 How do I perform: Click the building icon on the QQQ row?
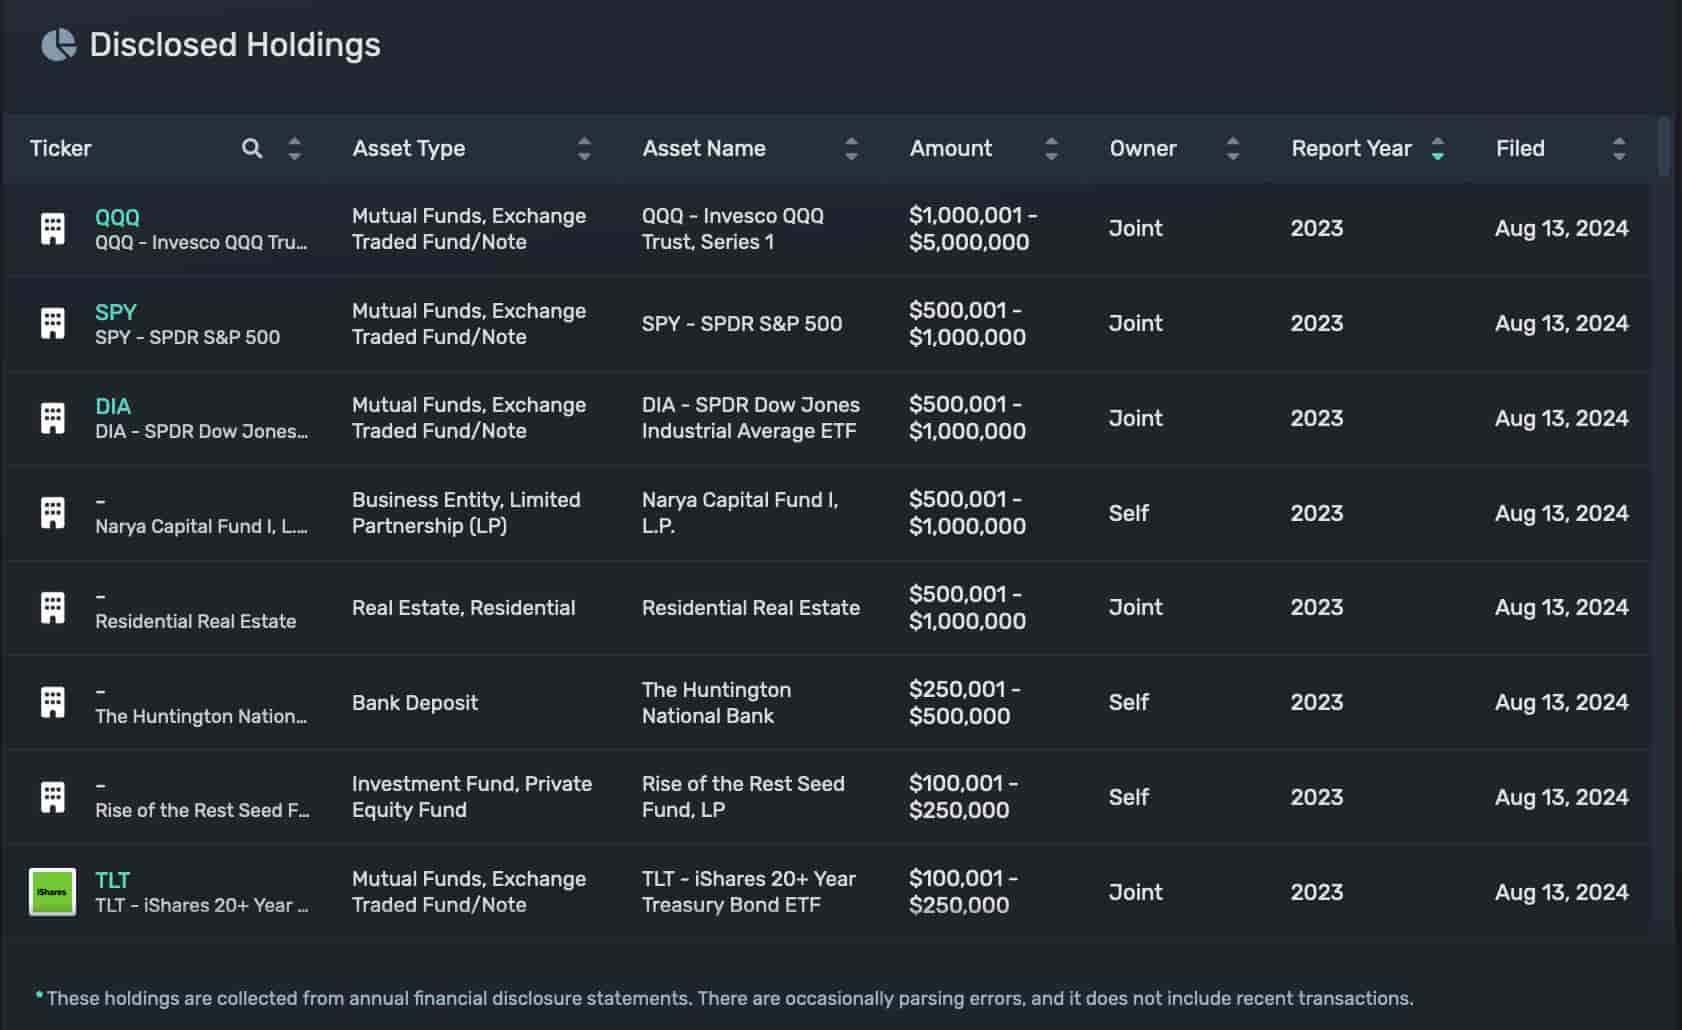(52, 228)
